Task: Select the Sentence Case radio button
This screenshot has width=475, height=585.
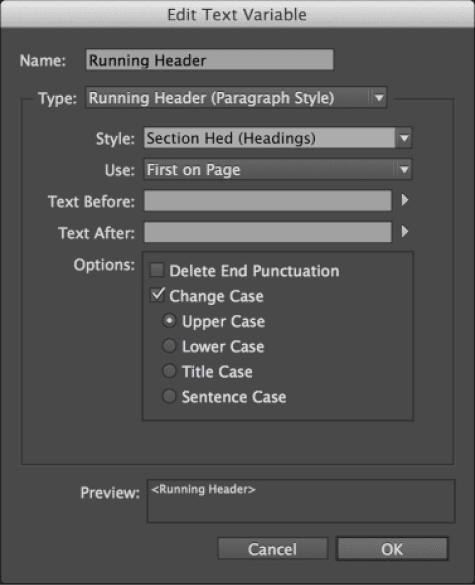Action: click(169, 396)
